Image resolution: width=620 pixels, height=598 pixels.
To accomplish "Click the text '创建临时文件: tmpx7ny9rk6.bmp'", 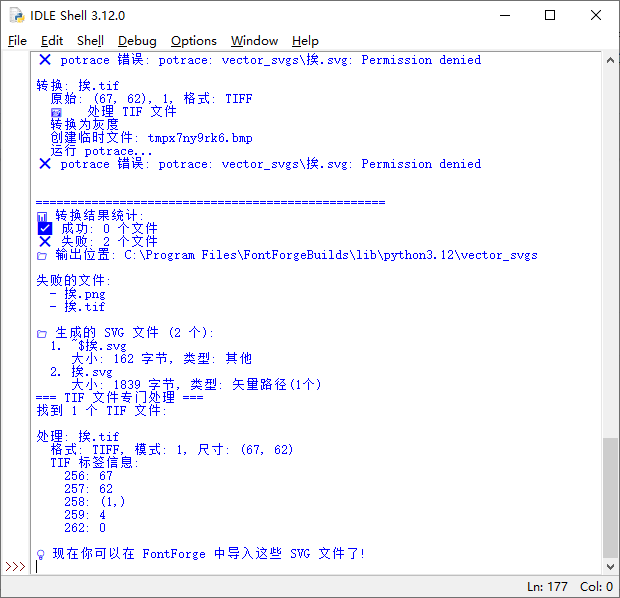I will pos(151,138).
